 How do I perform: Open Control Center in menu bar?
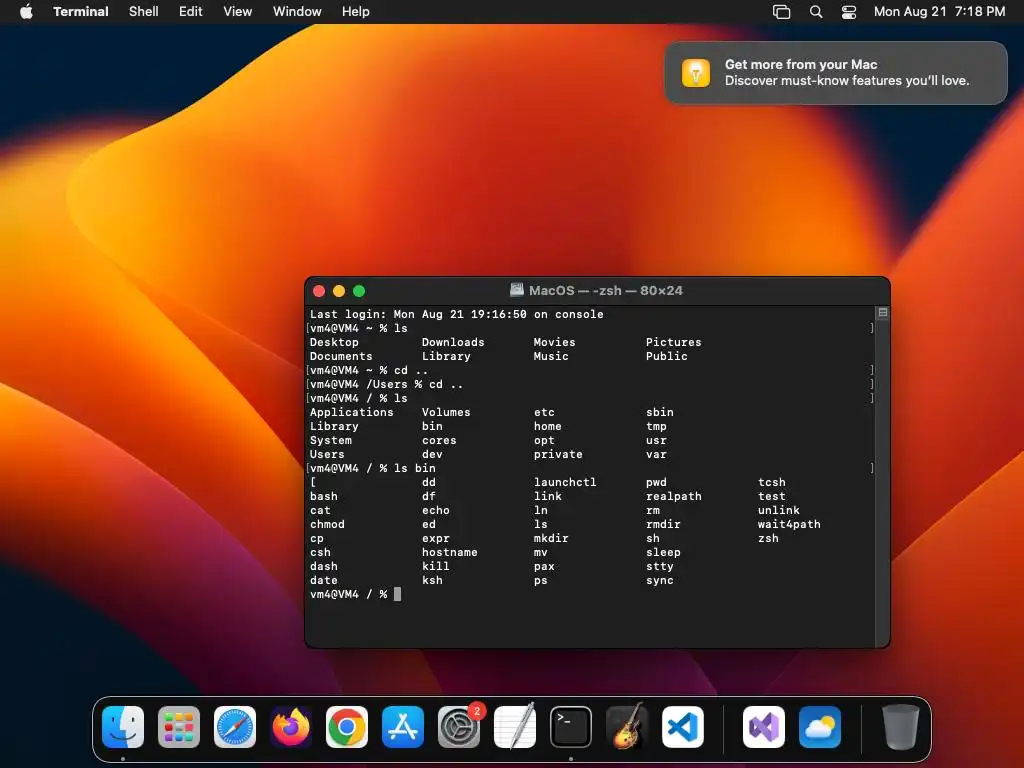[848, 12]
